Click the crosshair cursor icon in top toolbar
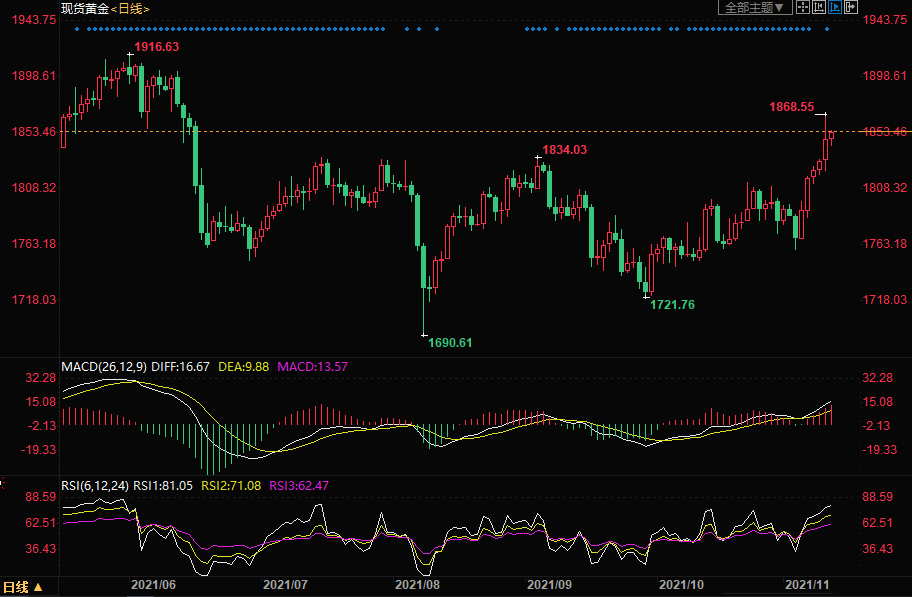Image resolution: width=912 pixels, height=597 pixels. pyautogui.click(x=803, y=7)
